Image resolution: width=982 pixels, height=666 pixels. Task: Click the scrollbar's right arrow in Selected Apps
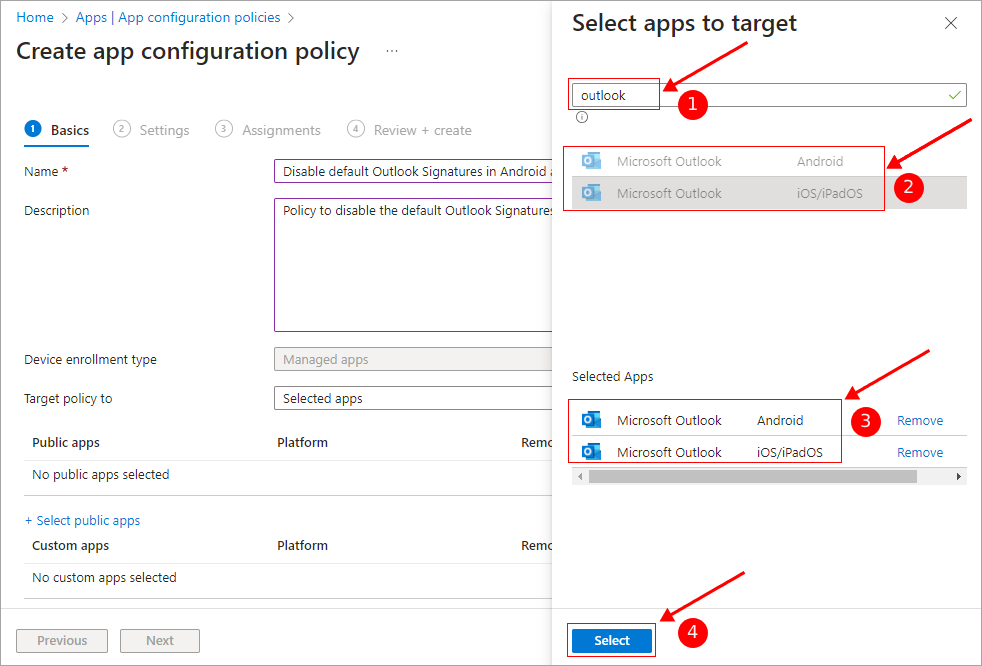click(x=959, y=477)
